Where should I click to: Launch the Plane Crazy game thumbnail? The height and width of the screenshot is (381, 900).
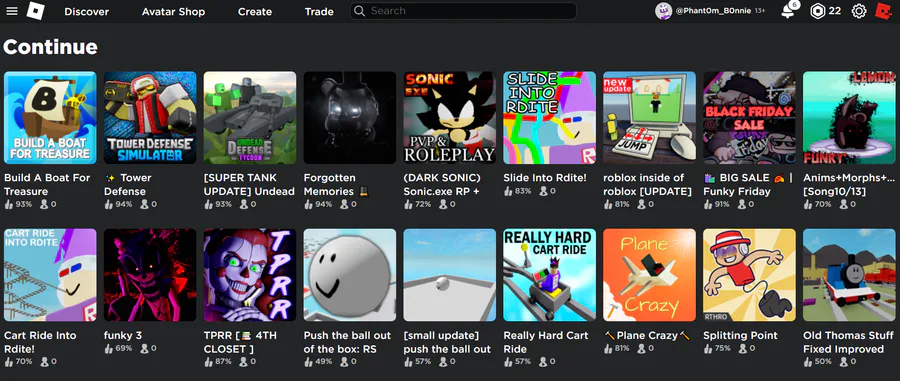point(649,275)
